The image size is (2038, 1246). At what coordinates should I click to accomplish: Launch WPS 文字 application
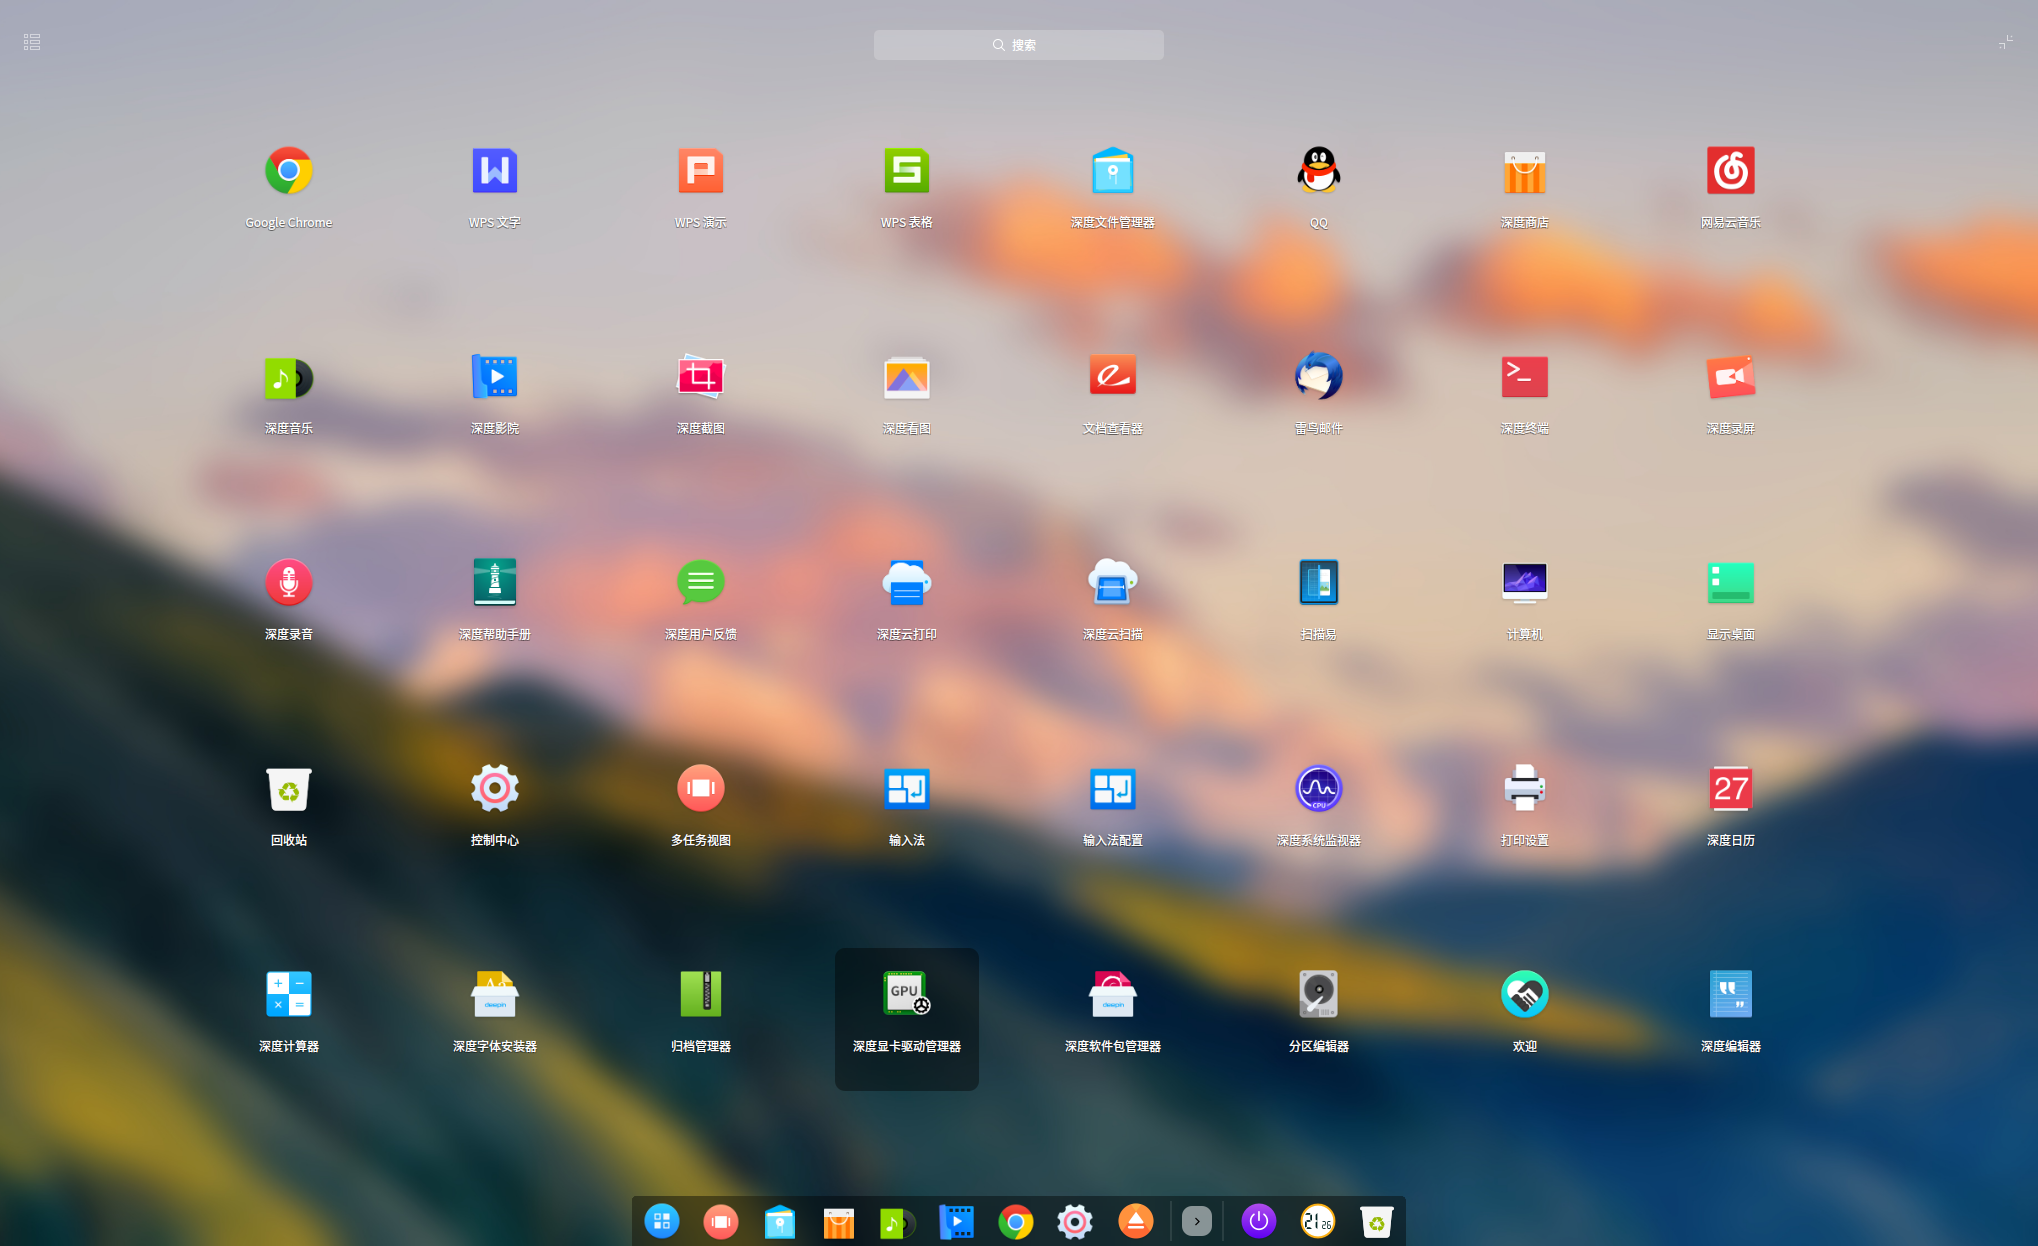tap(494, 172)
